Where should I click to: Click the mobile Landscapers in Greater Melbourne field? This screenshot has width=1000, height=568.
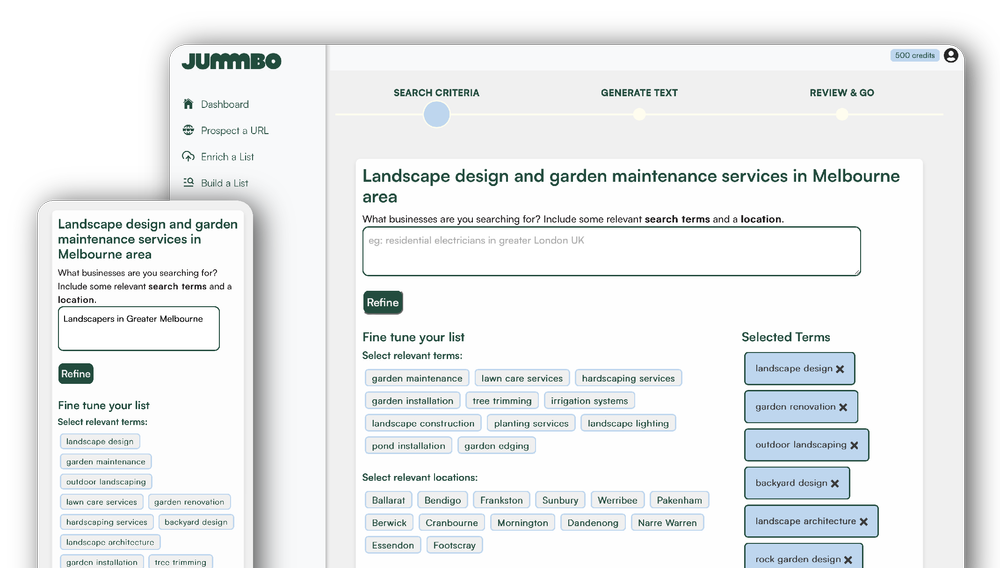pyautogui.click(x=138, y=328)
